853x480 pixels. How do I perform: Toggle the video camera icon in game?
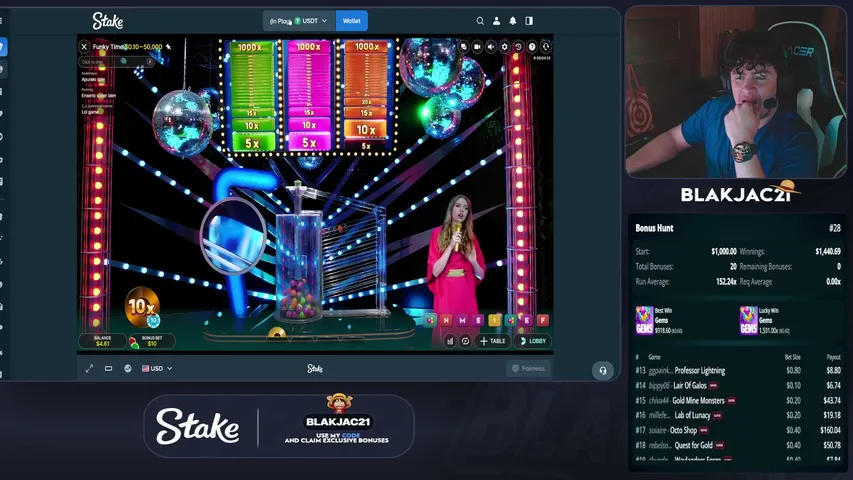477,47
